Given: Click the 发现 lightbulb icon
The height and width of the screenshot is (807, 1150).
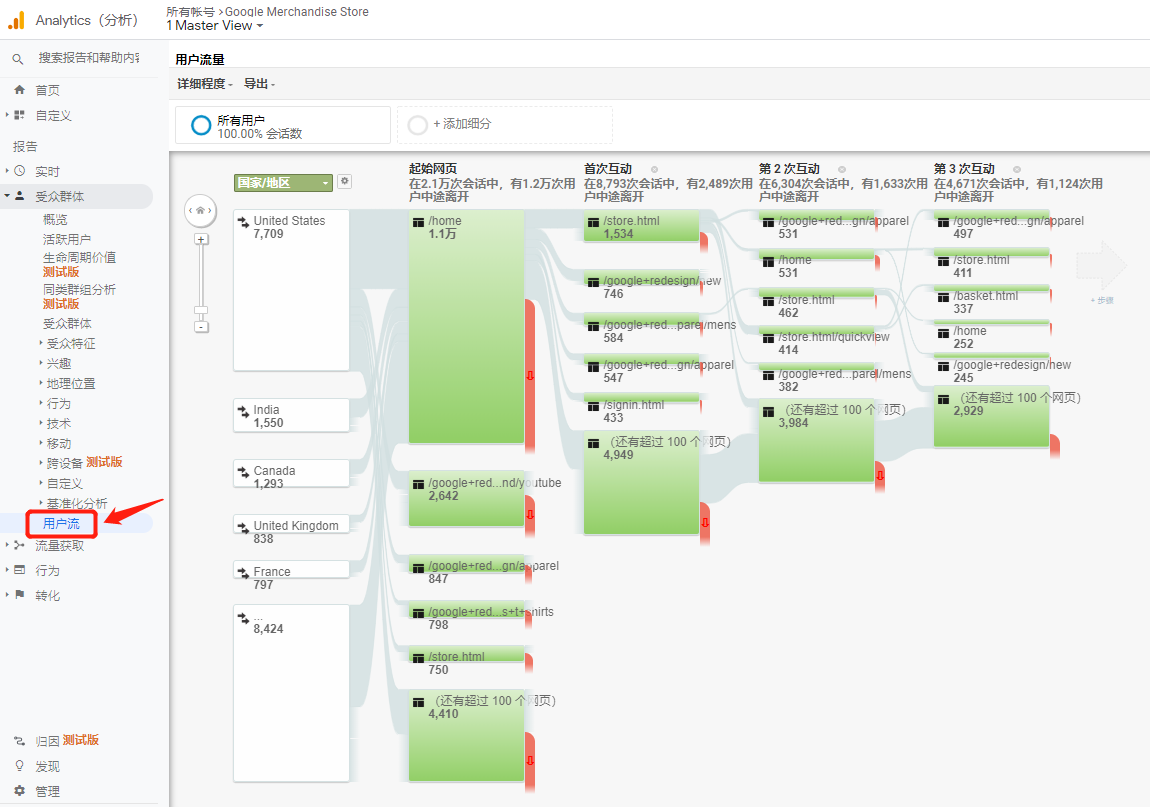Looking at the screenshot, I should pyautogui.click(x=20, y=766).
